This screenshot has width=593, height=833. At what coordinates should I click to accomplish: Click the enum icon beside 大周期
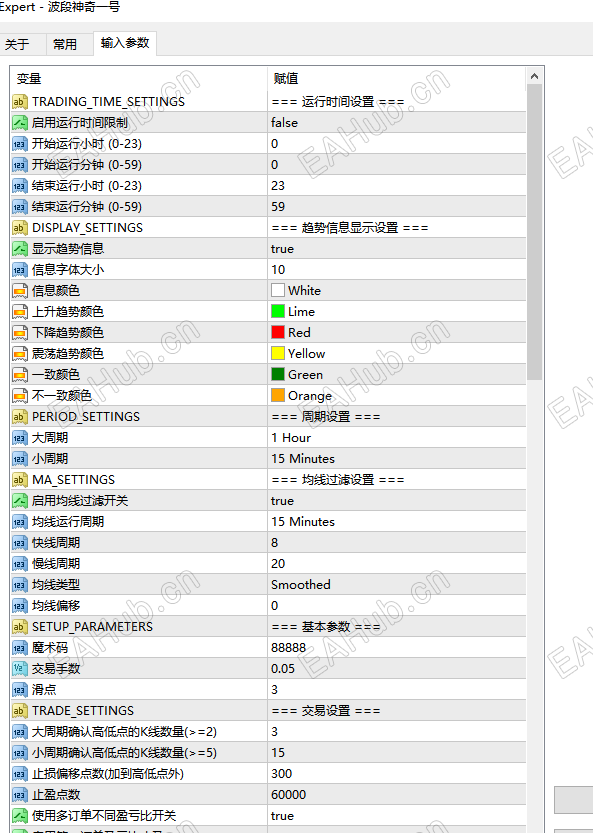(20, 438)
